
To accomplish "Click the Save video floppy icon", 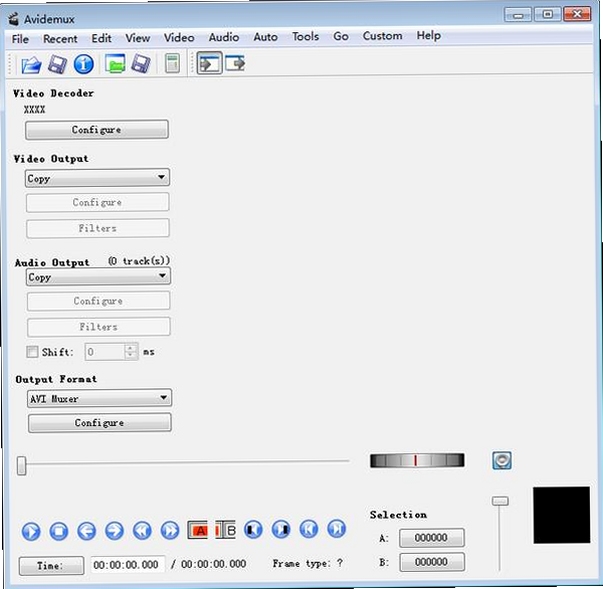I will 57,64.
